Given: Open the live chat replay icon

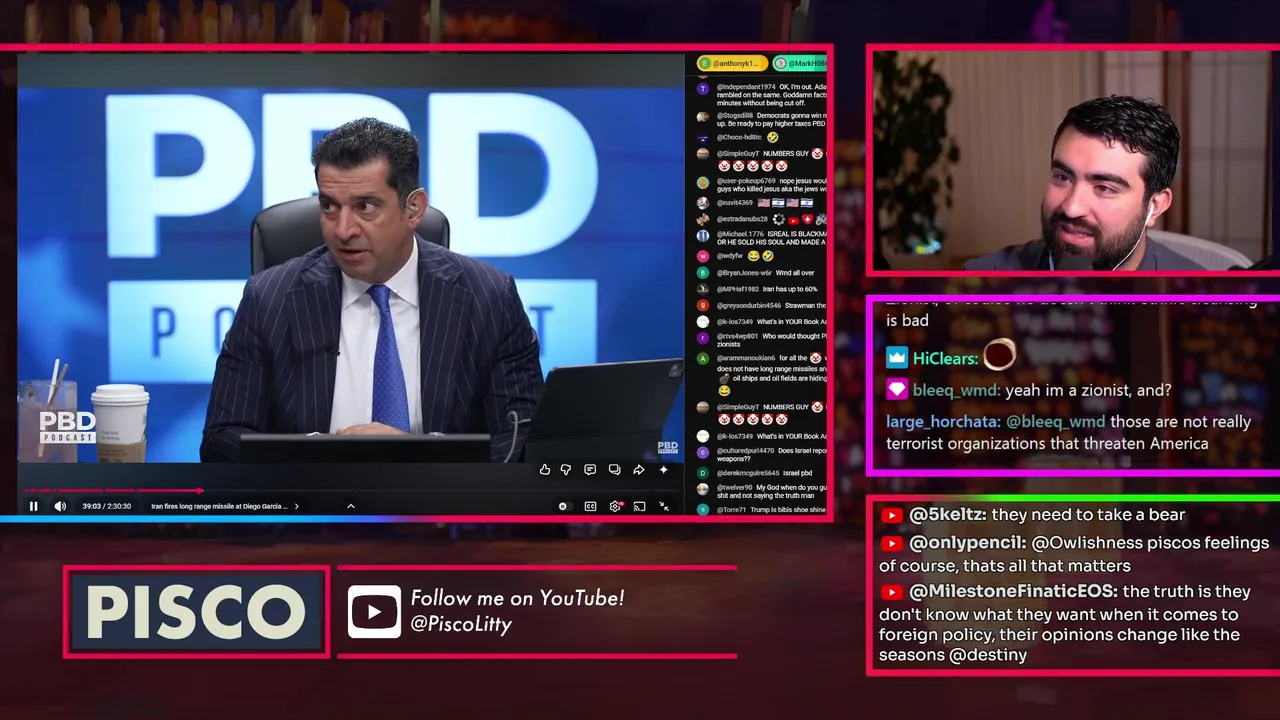Looking at the screenshot, I should pos(614,469).
